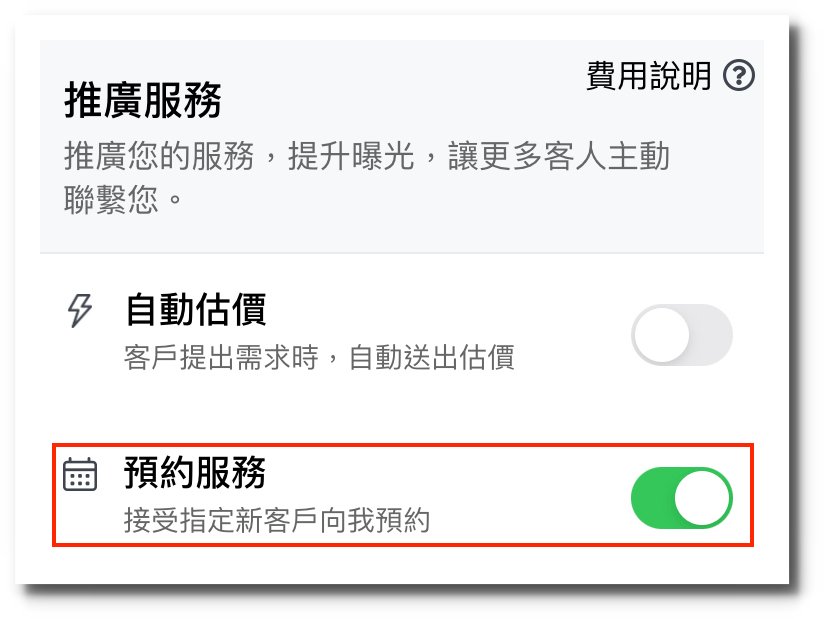The width and height of the screenshot is (824, 619).
Task: Click the white knob of the green switch
Action: pos(703,497)
